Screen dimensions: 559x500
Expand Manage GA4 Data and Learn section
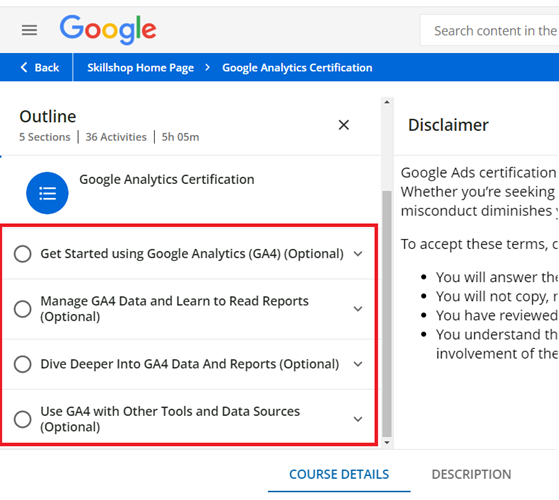coord(358,309)
